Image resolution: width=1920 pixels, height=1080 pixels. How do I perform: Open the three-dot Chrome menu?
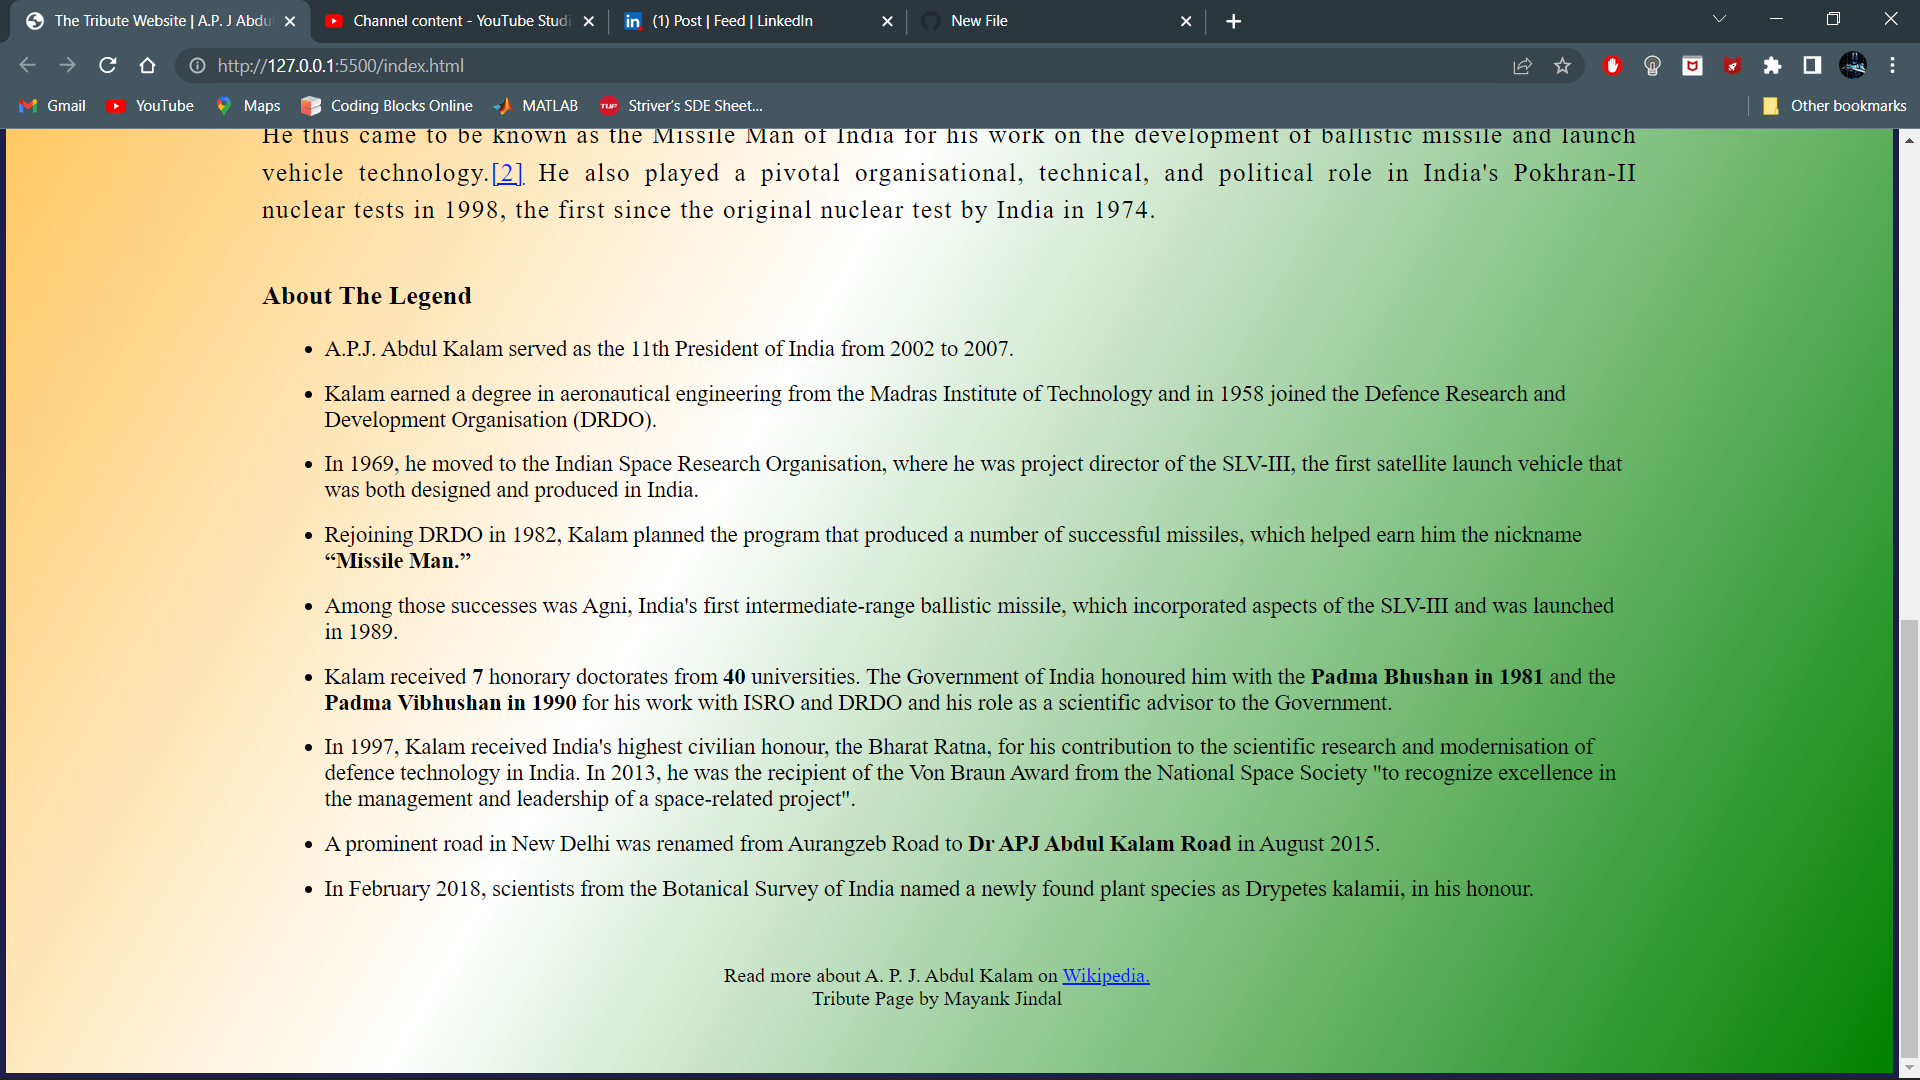pyautogui.click(x=1893, y=66)
